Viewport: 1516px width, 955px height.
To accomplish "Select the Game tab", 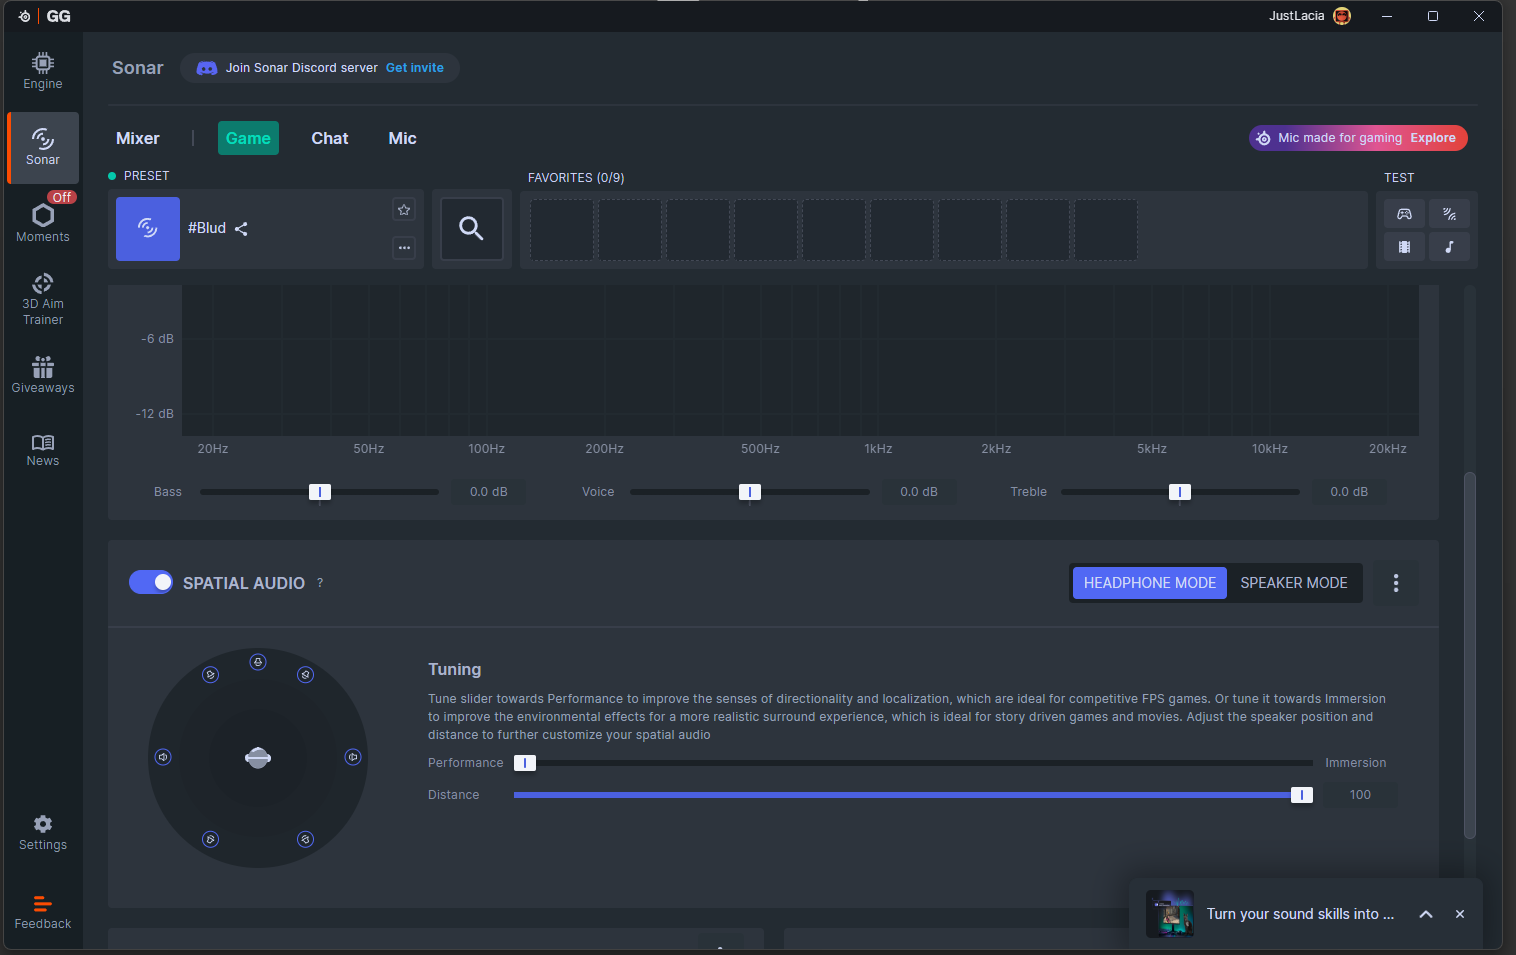I will [x=248, y=138].
